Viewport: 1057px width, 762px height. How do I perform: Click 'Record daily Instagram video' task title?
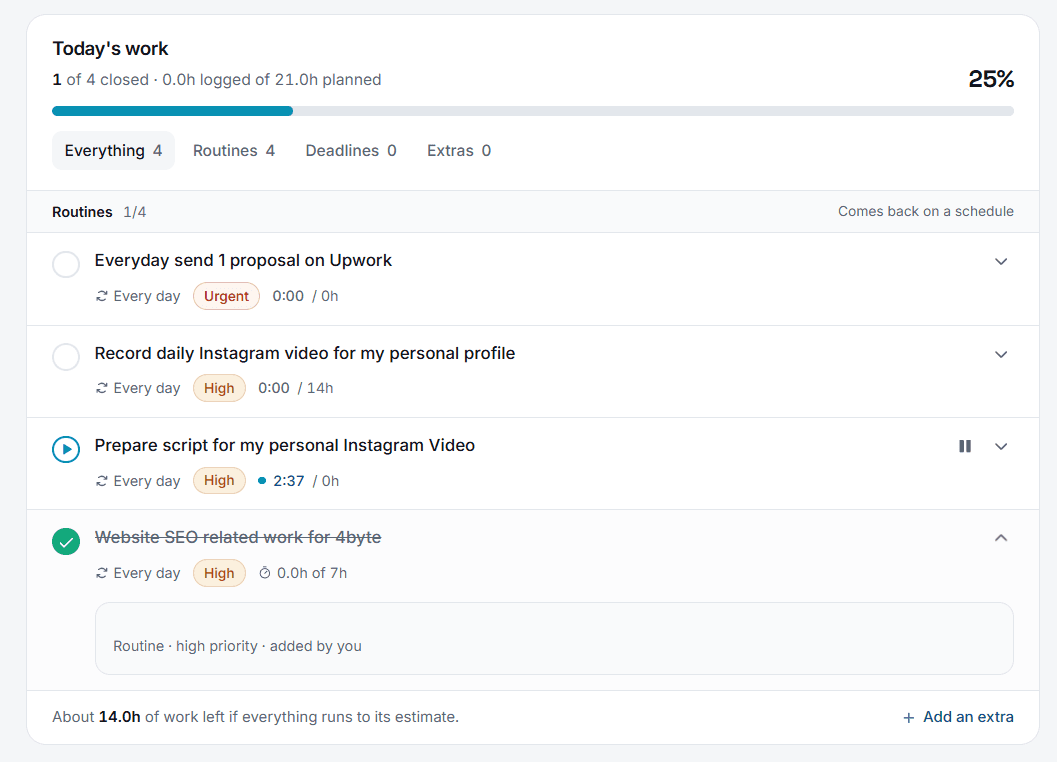click(305, 353)
